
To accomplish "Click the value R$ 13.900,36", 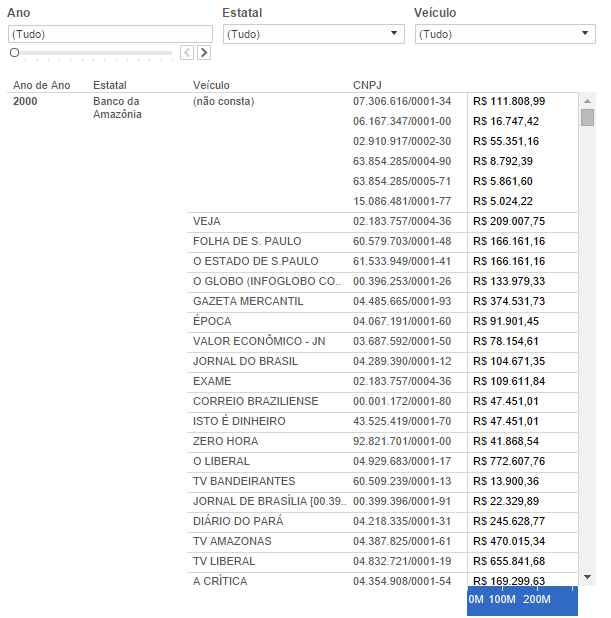I will point(506,481).
